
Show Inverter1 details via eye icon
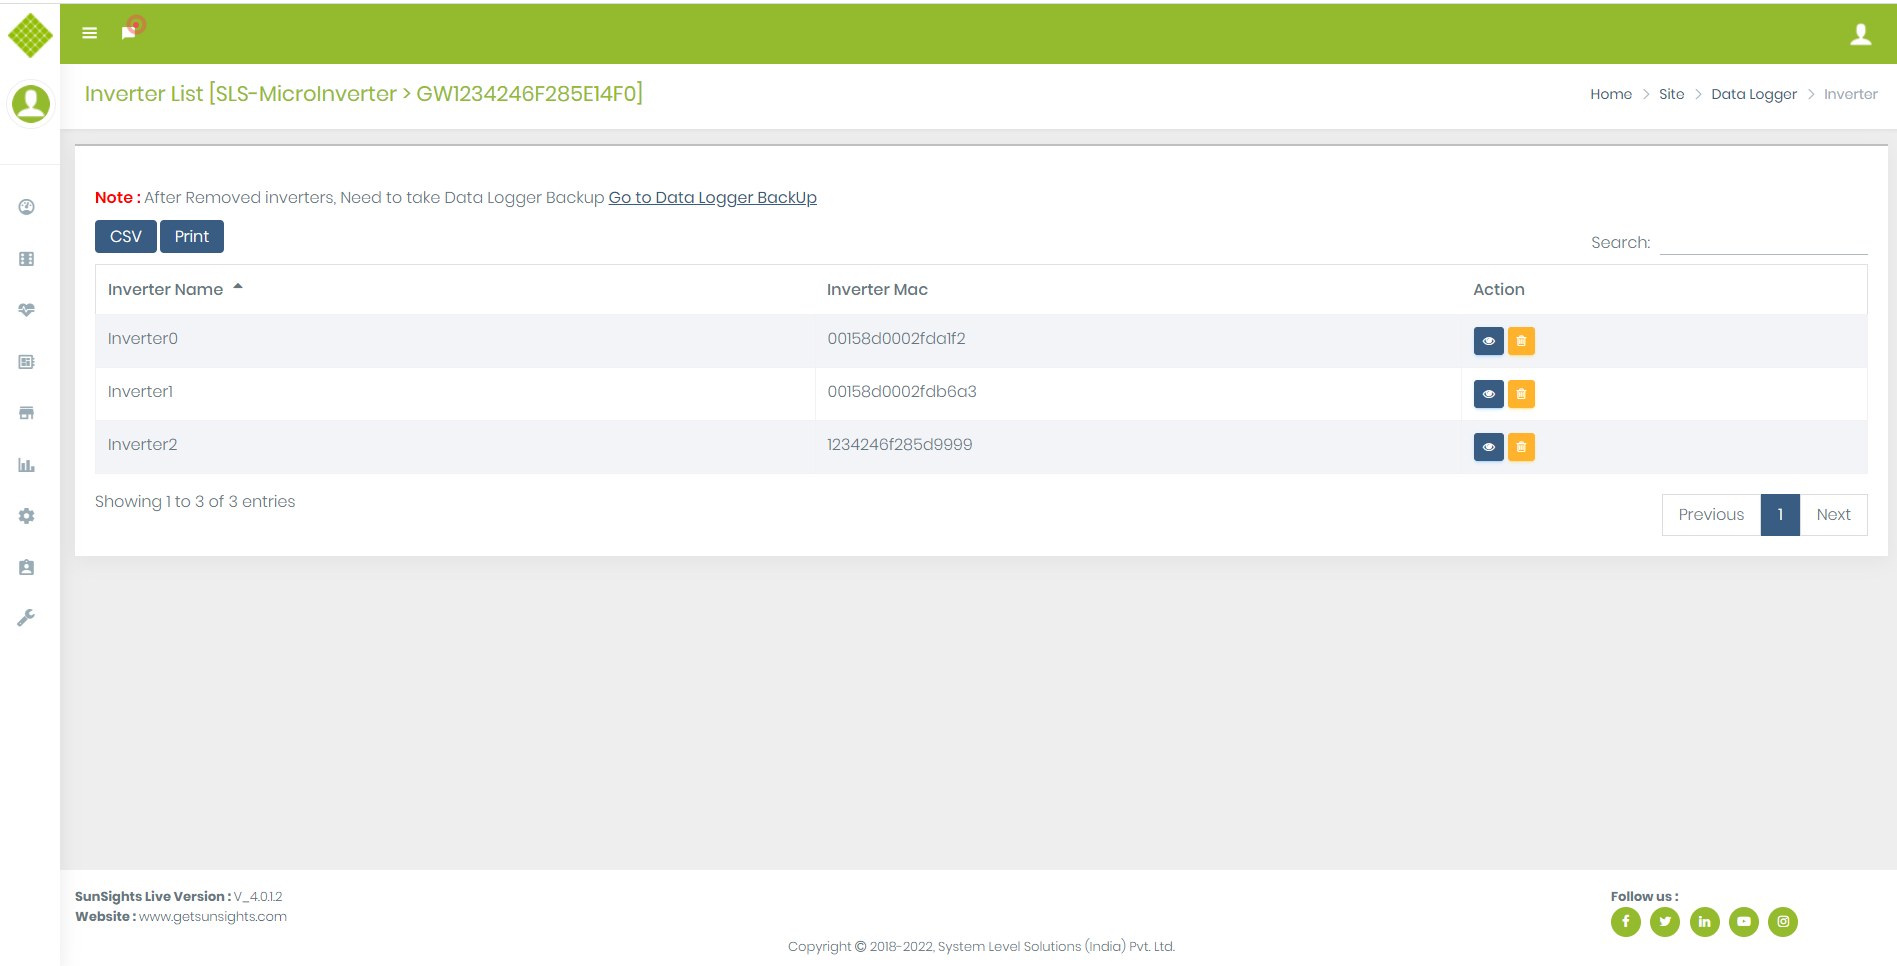[x=1488, y=393]
